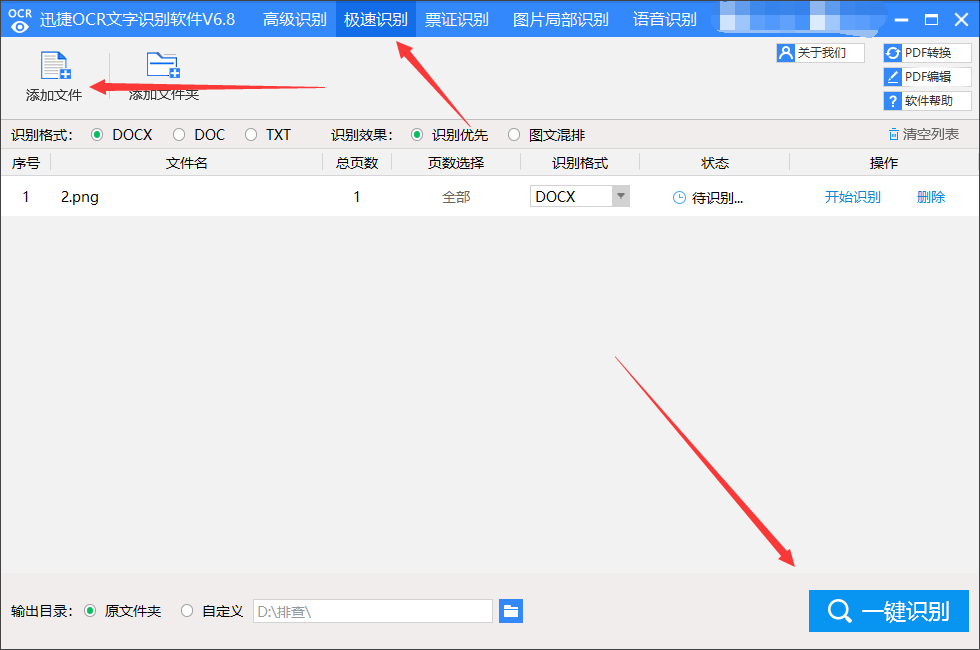Switch to 高级识别 tab
This screenshot has height=650, width=980.
(294, 19)
